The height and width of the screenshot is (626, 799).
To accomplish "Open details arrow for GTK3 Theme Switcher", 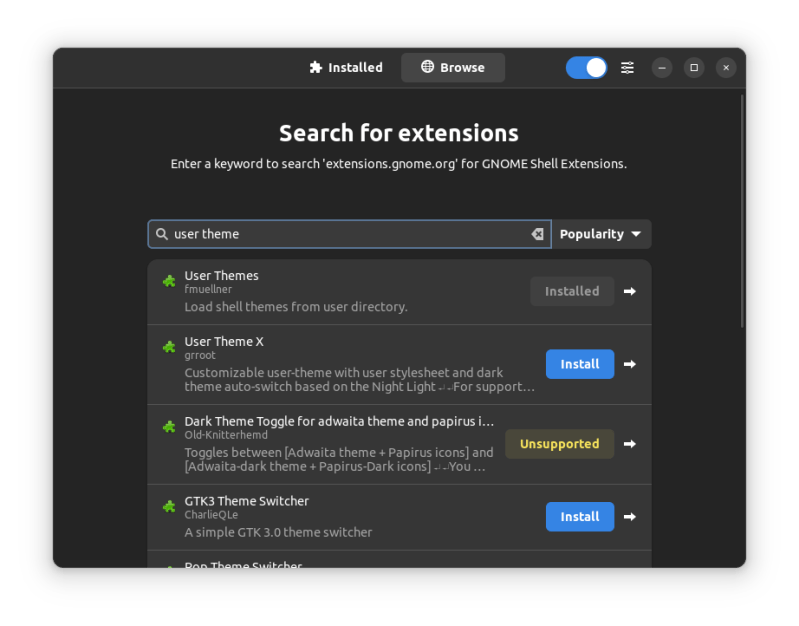I will (630, 517).
